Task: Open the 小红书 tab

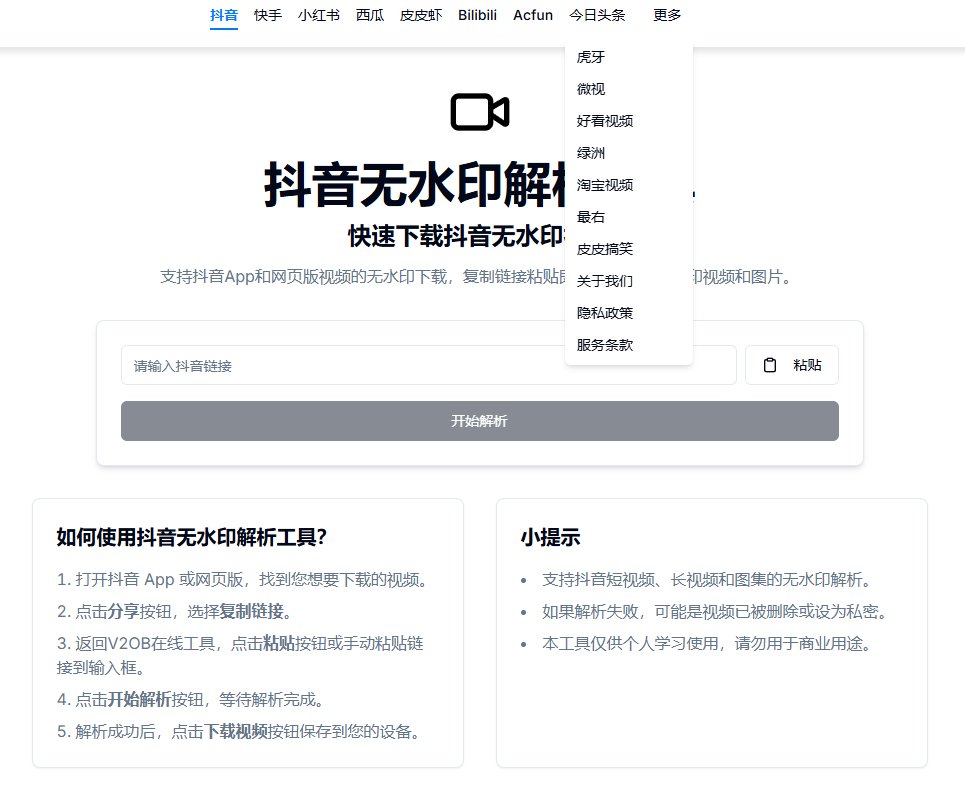Action: coord(319,15)
